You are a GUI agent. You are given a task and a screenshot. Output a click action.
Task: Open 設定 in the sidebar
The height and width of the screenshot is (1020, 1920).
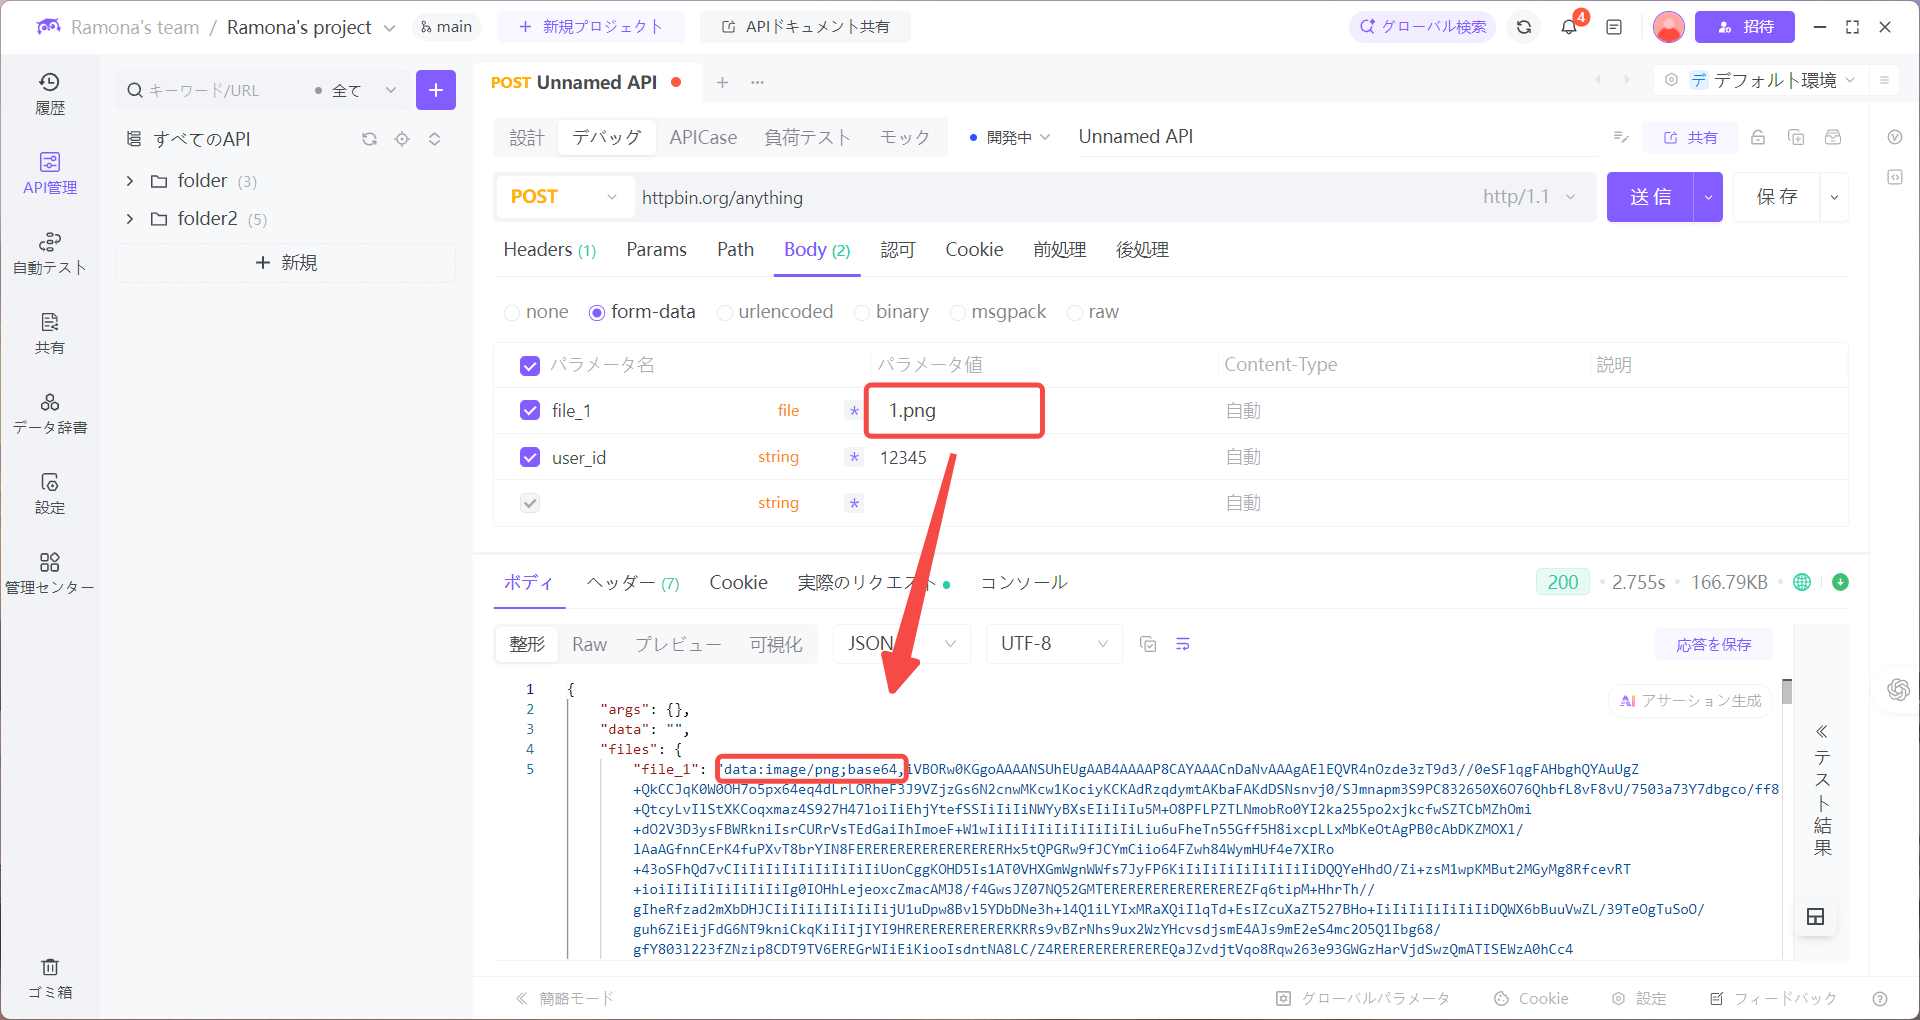click(x=49, y=494)
